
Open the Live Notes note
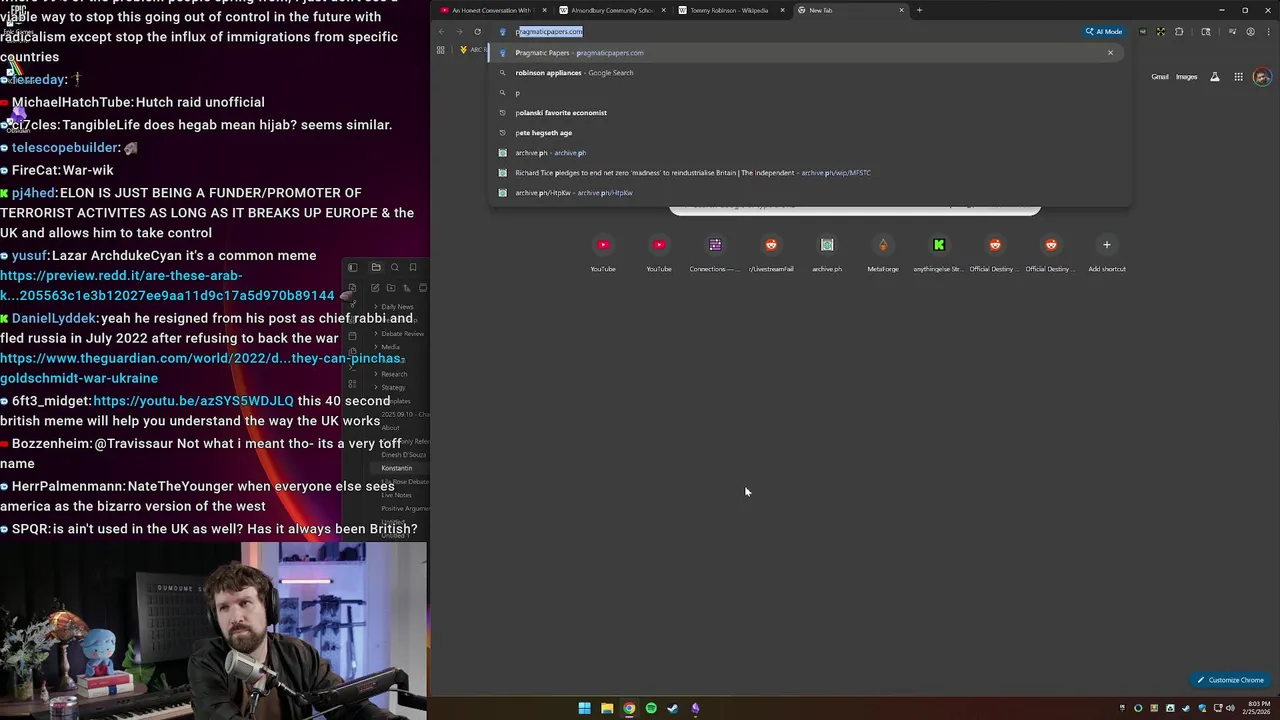click(396, 495)
